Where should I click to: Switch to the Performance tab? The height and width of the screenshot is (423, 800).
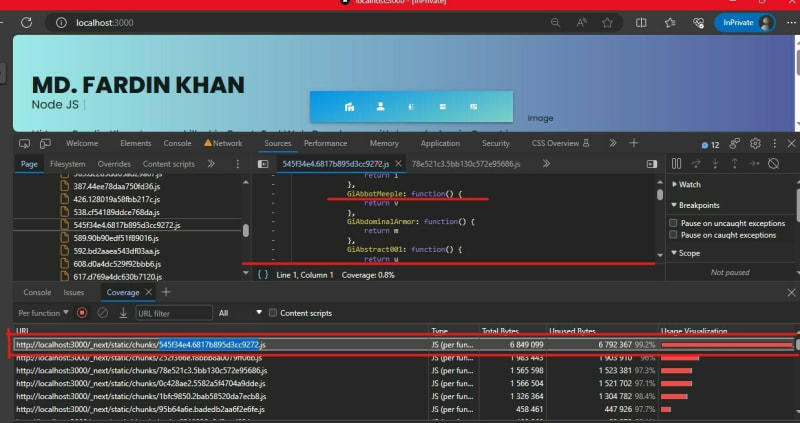pos(326,143)
